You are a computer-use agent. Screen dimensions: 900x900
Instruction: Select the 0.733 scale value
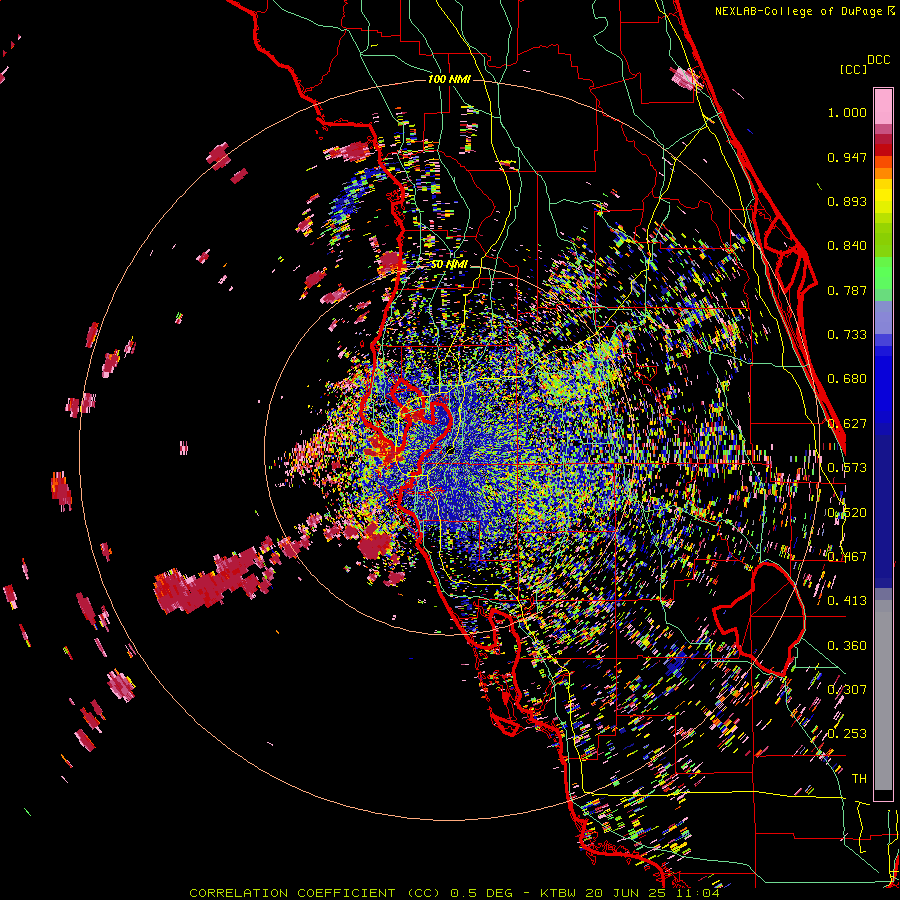pos(847,335)
